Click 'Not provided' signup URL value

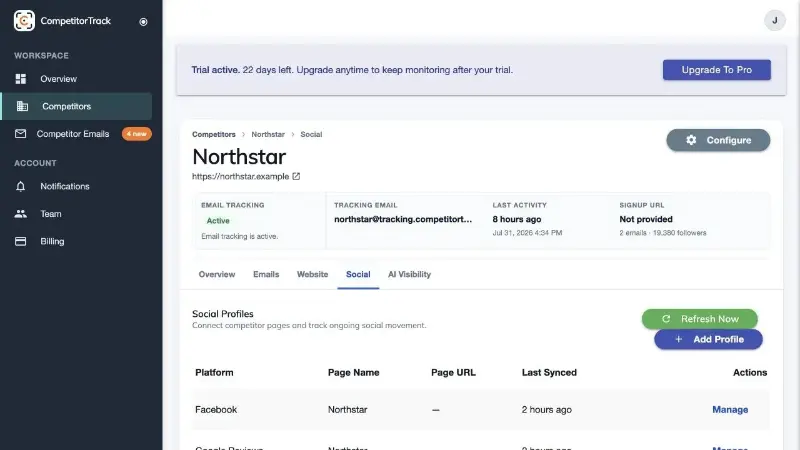pos(646,219)
